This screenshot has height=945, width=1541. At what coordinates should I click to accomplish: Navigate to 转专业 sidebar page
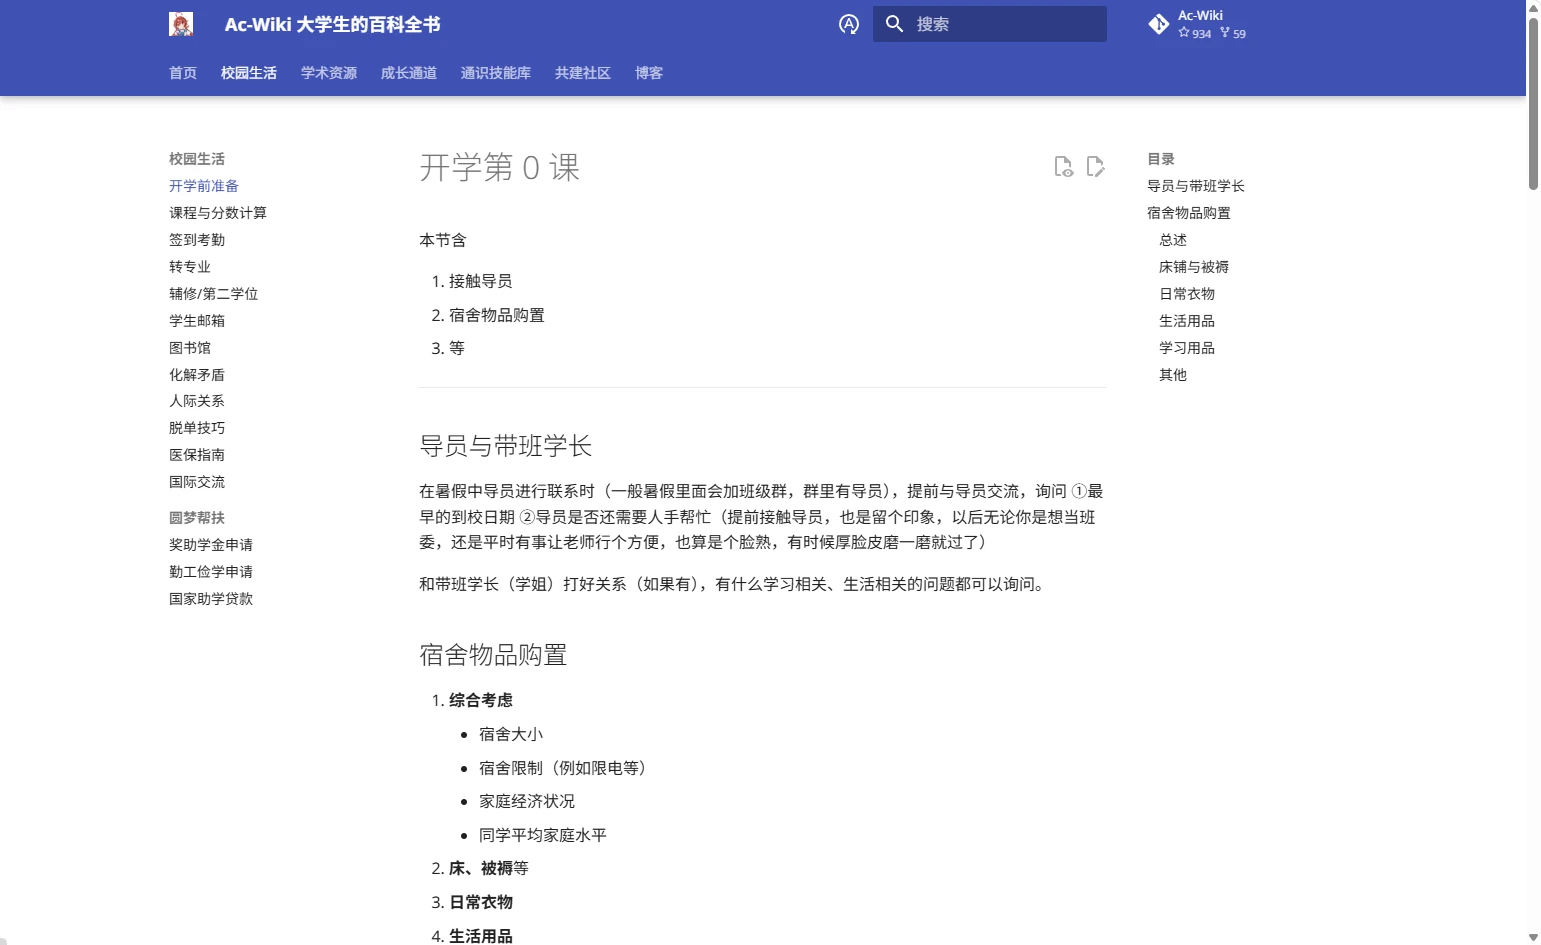pyautogui.click(x=189, y=267)
